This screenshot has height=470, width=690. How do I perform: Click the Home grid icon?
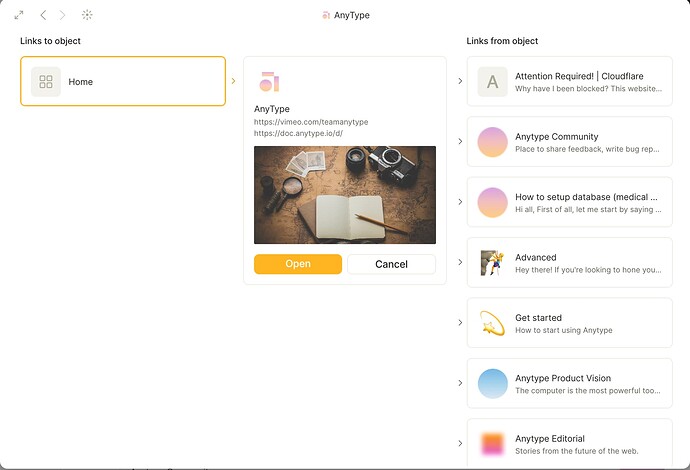point(46,81)
